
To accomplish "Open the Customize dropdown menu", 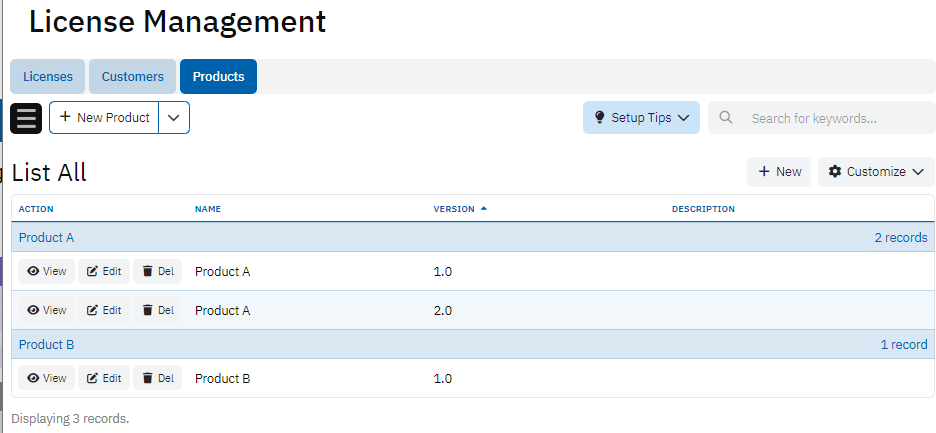I will [x=876, y=172].
